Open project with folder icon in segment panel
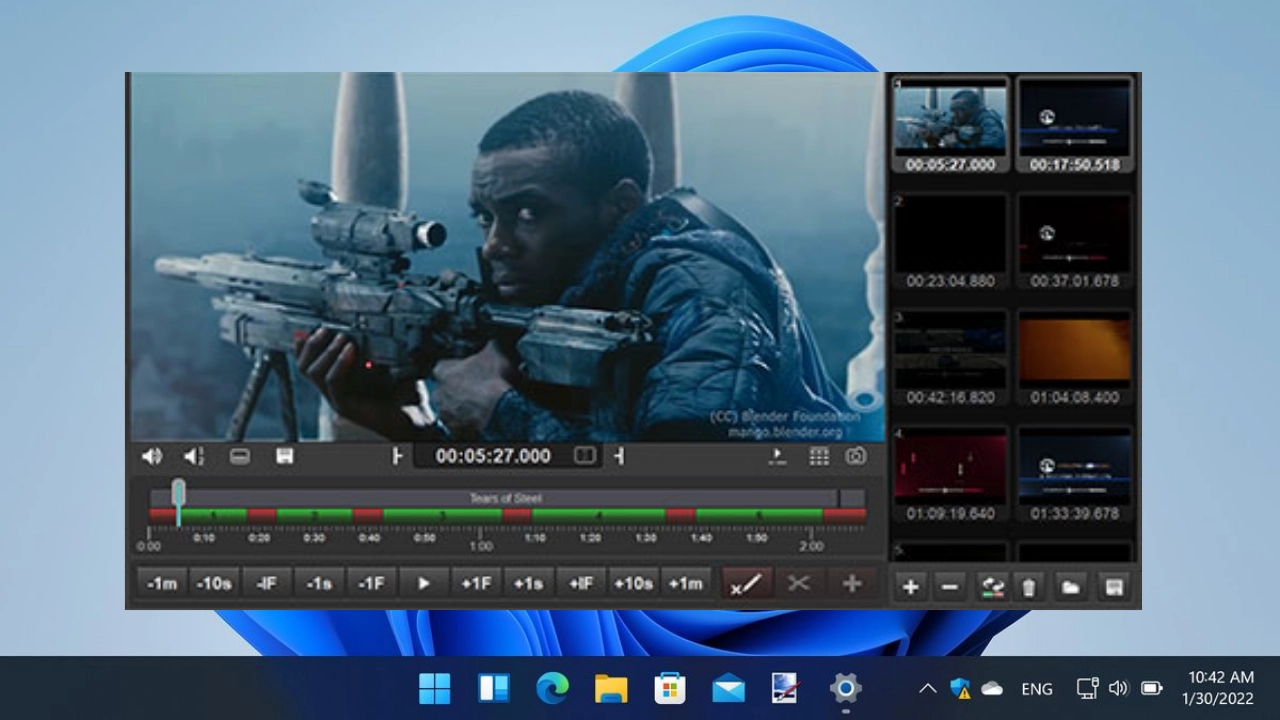The width and height of the screenshot is (1280, 720). tap(1071, 586)
